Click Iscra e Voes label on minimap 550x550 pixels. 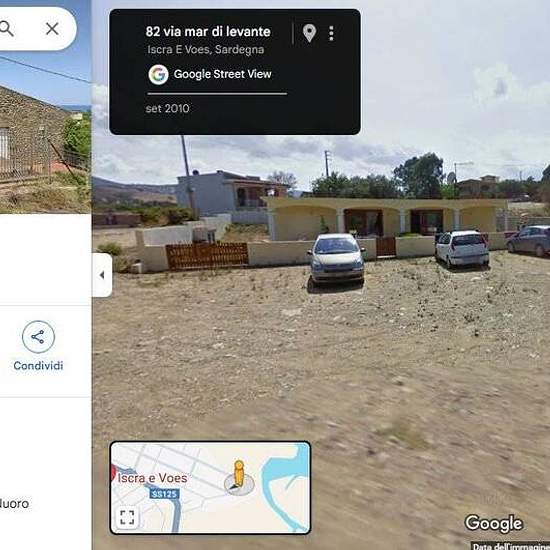pos(152,478)
